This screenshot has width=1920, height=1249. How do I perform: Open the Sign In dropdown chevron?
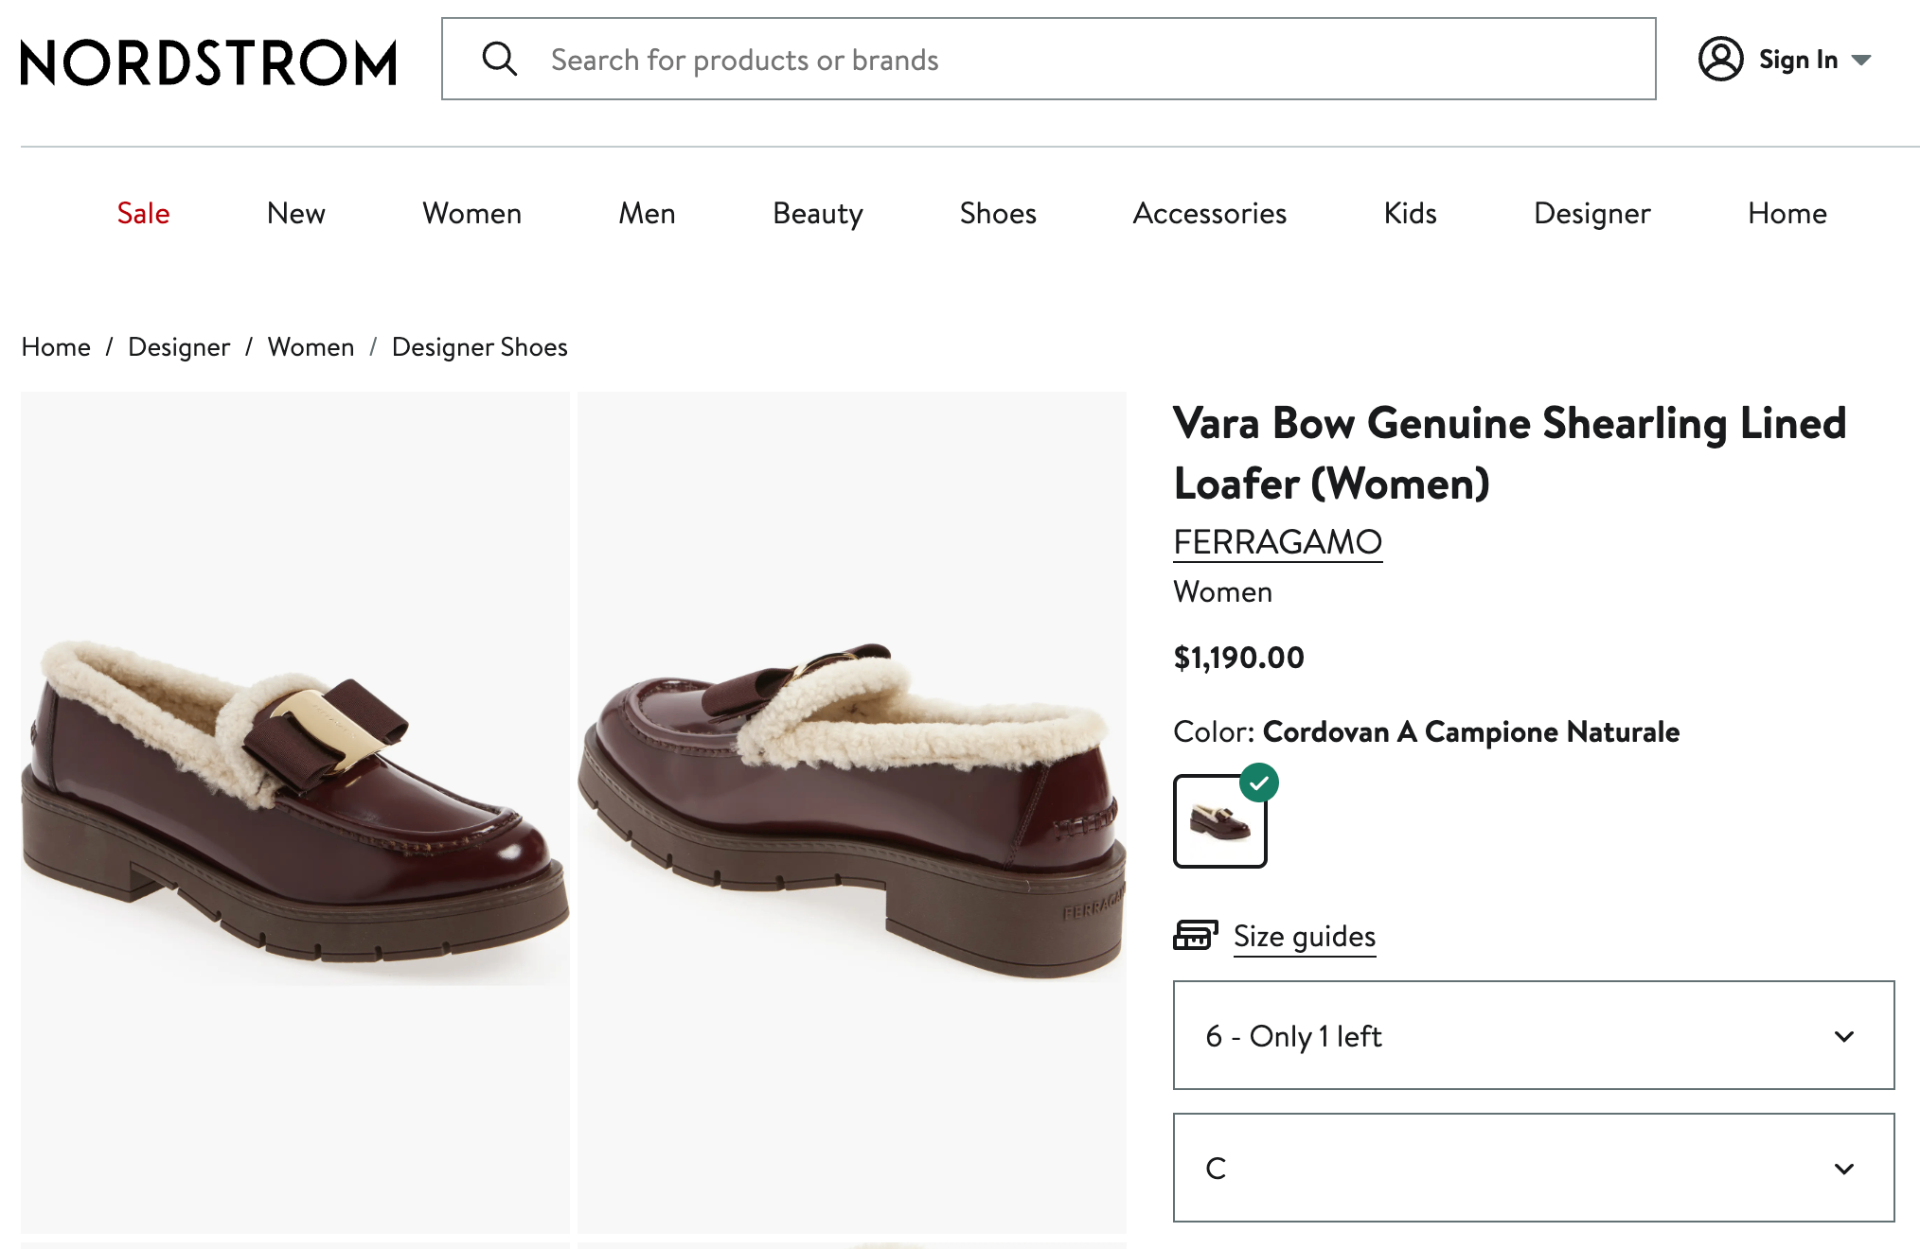click(x=1863, y=60)
